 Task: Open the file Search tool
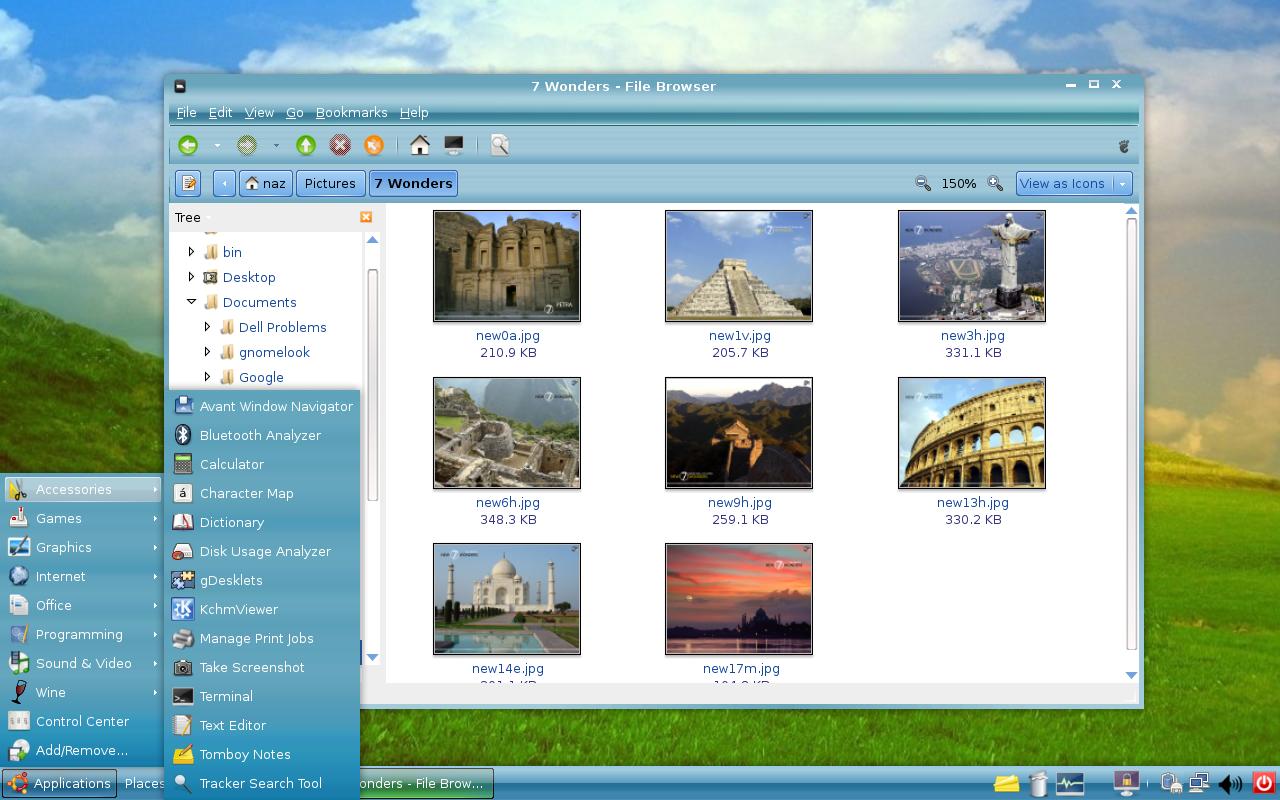[500, 146]
